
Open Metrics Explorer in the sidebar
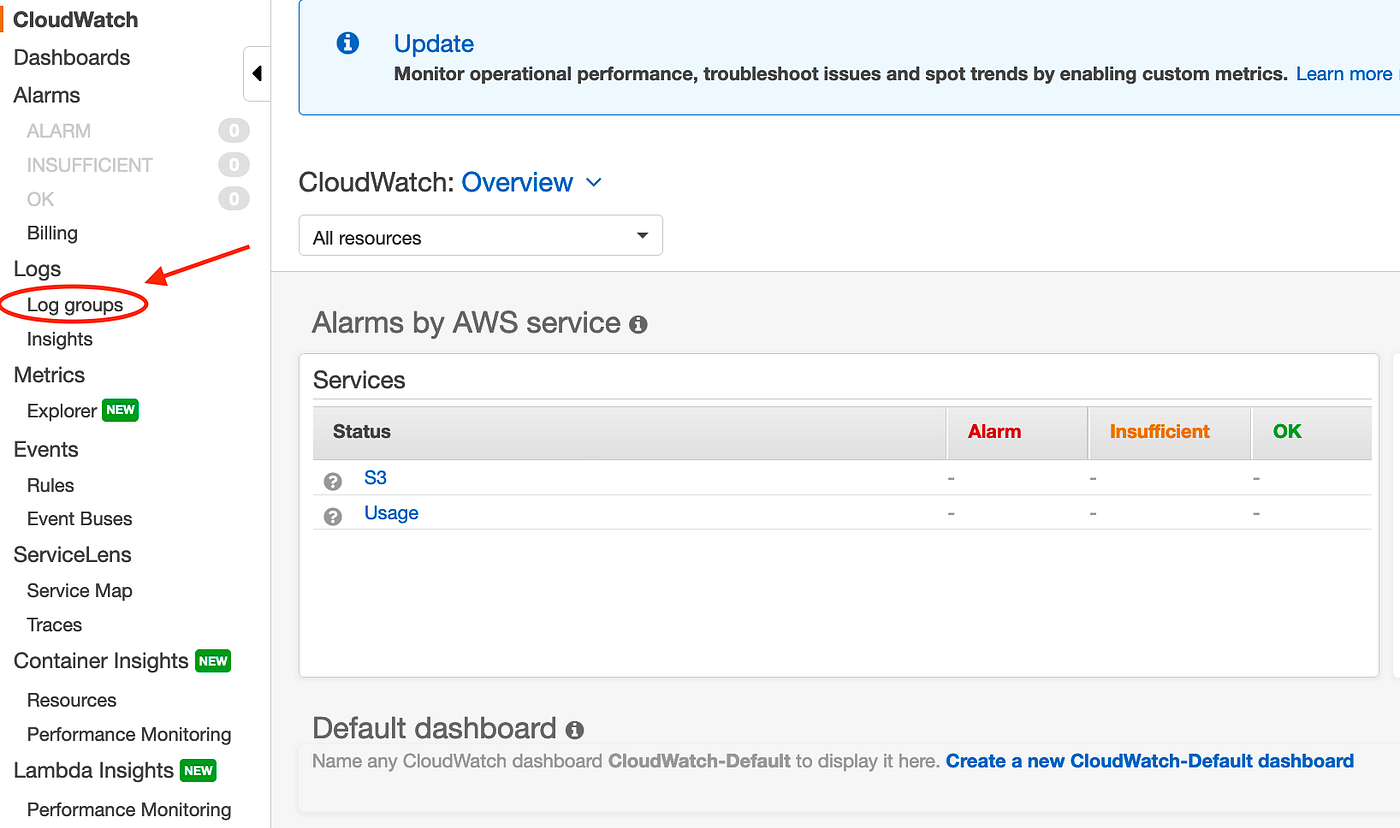click(62, 411)
